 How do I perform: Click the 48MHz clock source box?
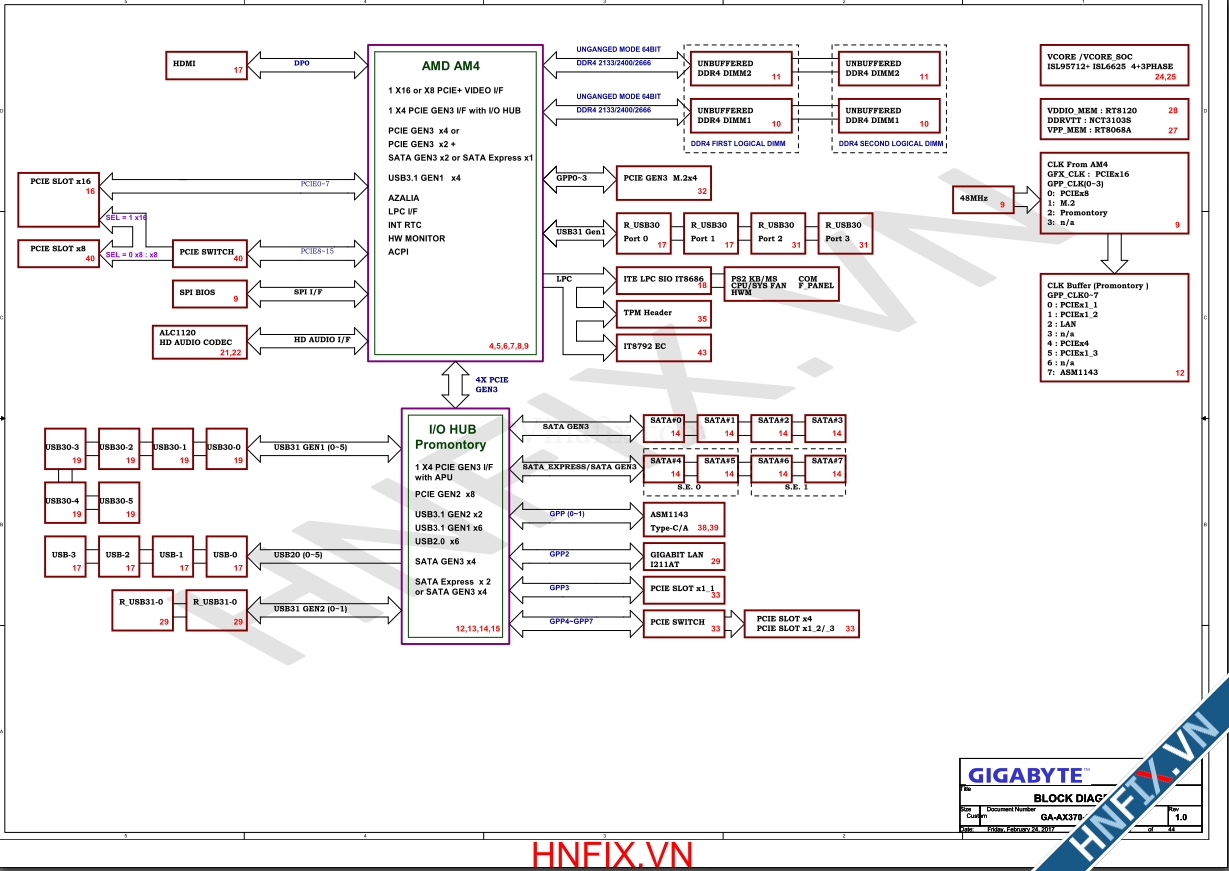tap(982, 200)
